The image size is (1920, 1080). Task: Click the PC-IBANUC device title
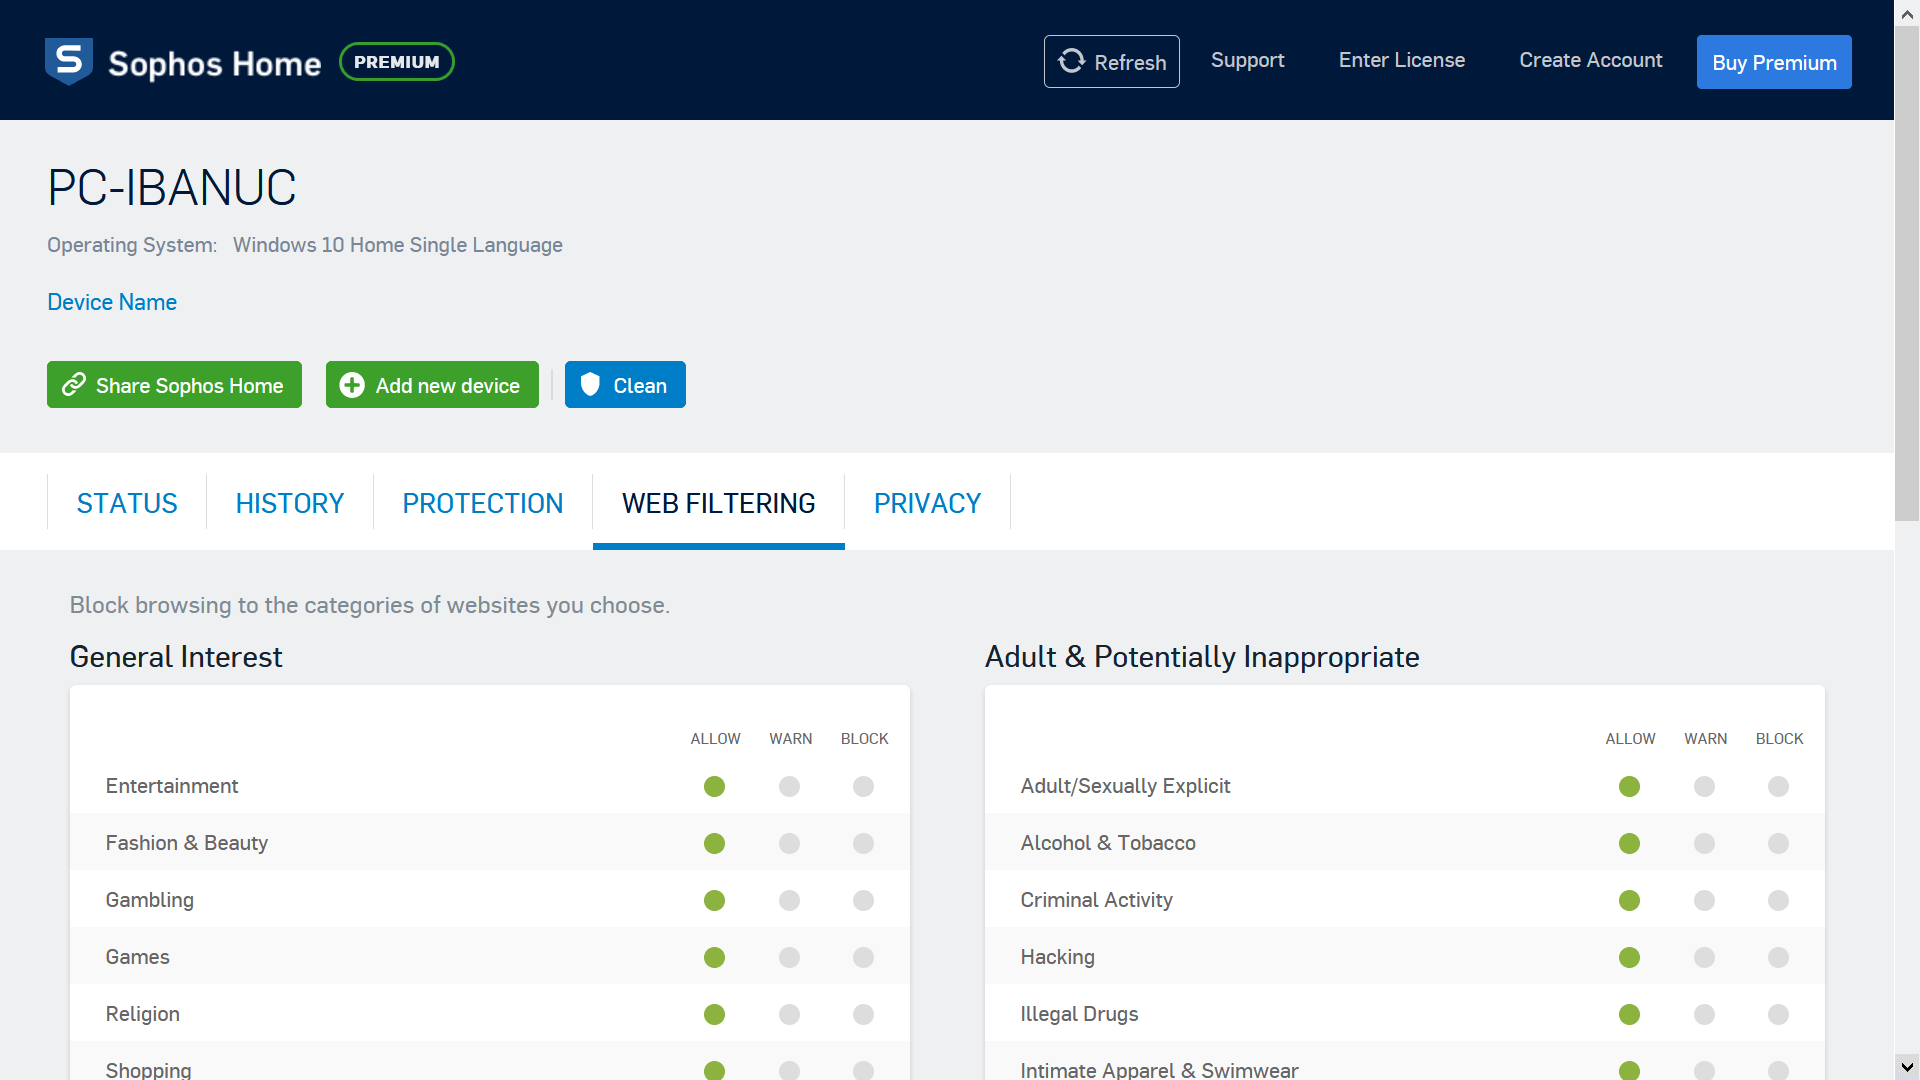pos(172,187)
